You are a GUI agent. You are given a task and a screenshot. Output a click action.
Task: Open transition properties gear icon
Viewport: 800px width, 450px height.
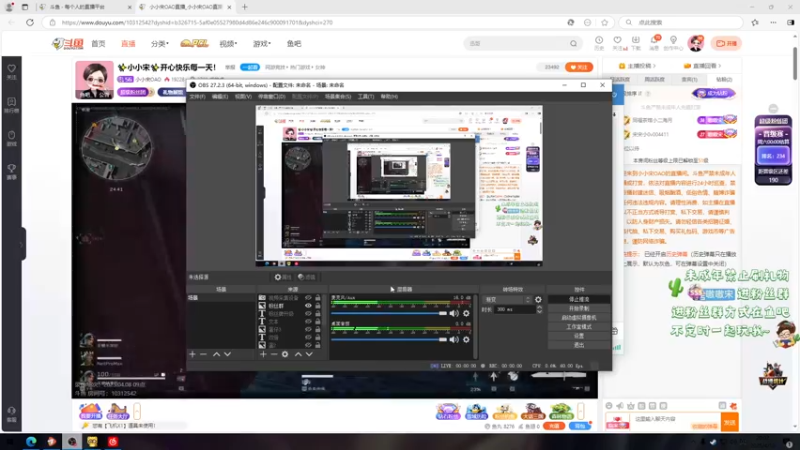click(x=538, y=299)
